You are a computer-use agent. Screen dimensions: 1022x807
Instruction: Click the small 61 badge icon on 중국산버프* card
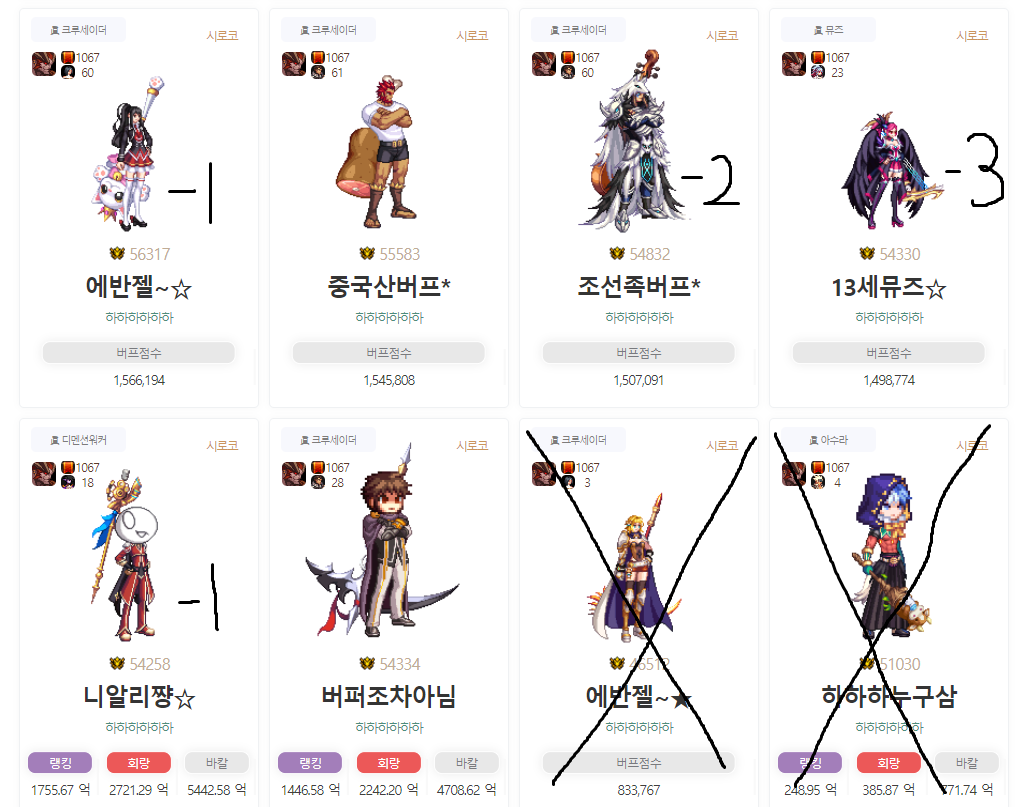318,72
